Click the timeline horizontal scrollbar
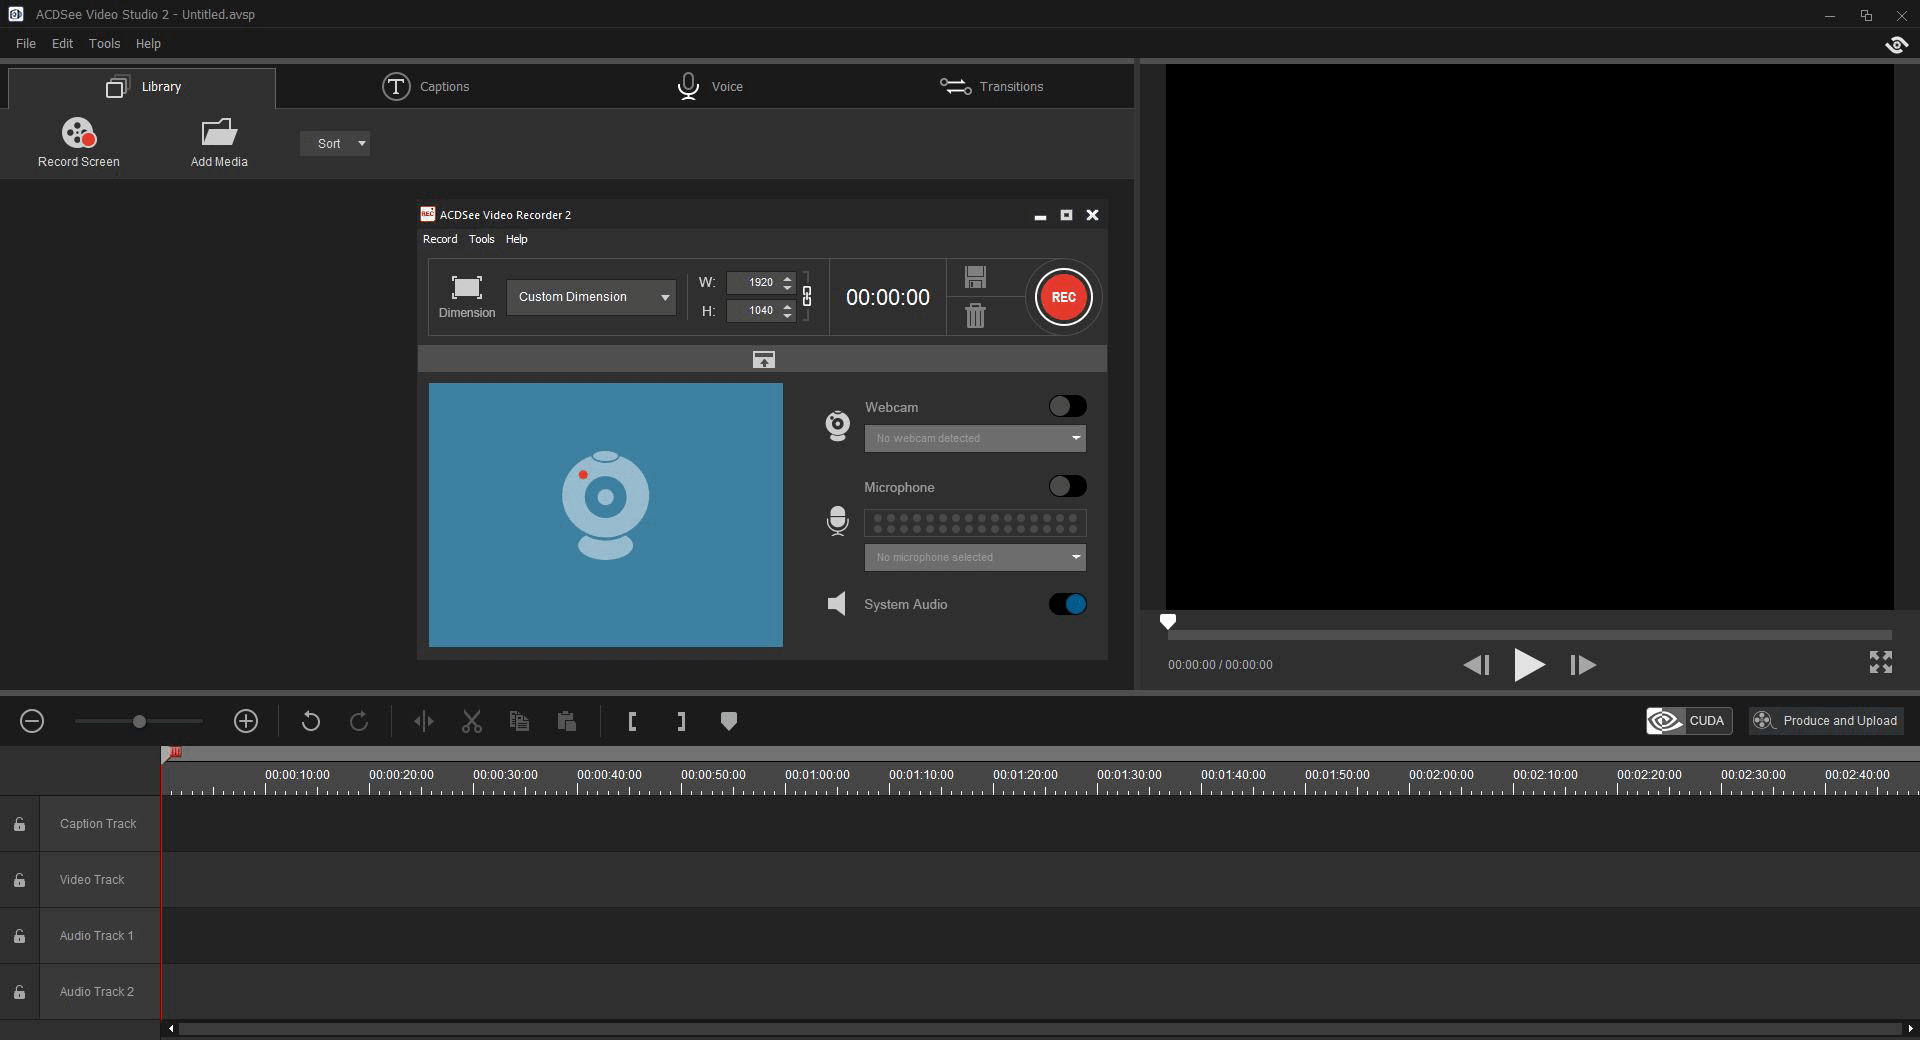This screenshot has width=1920, height=1040. point(1040,1028)
